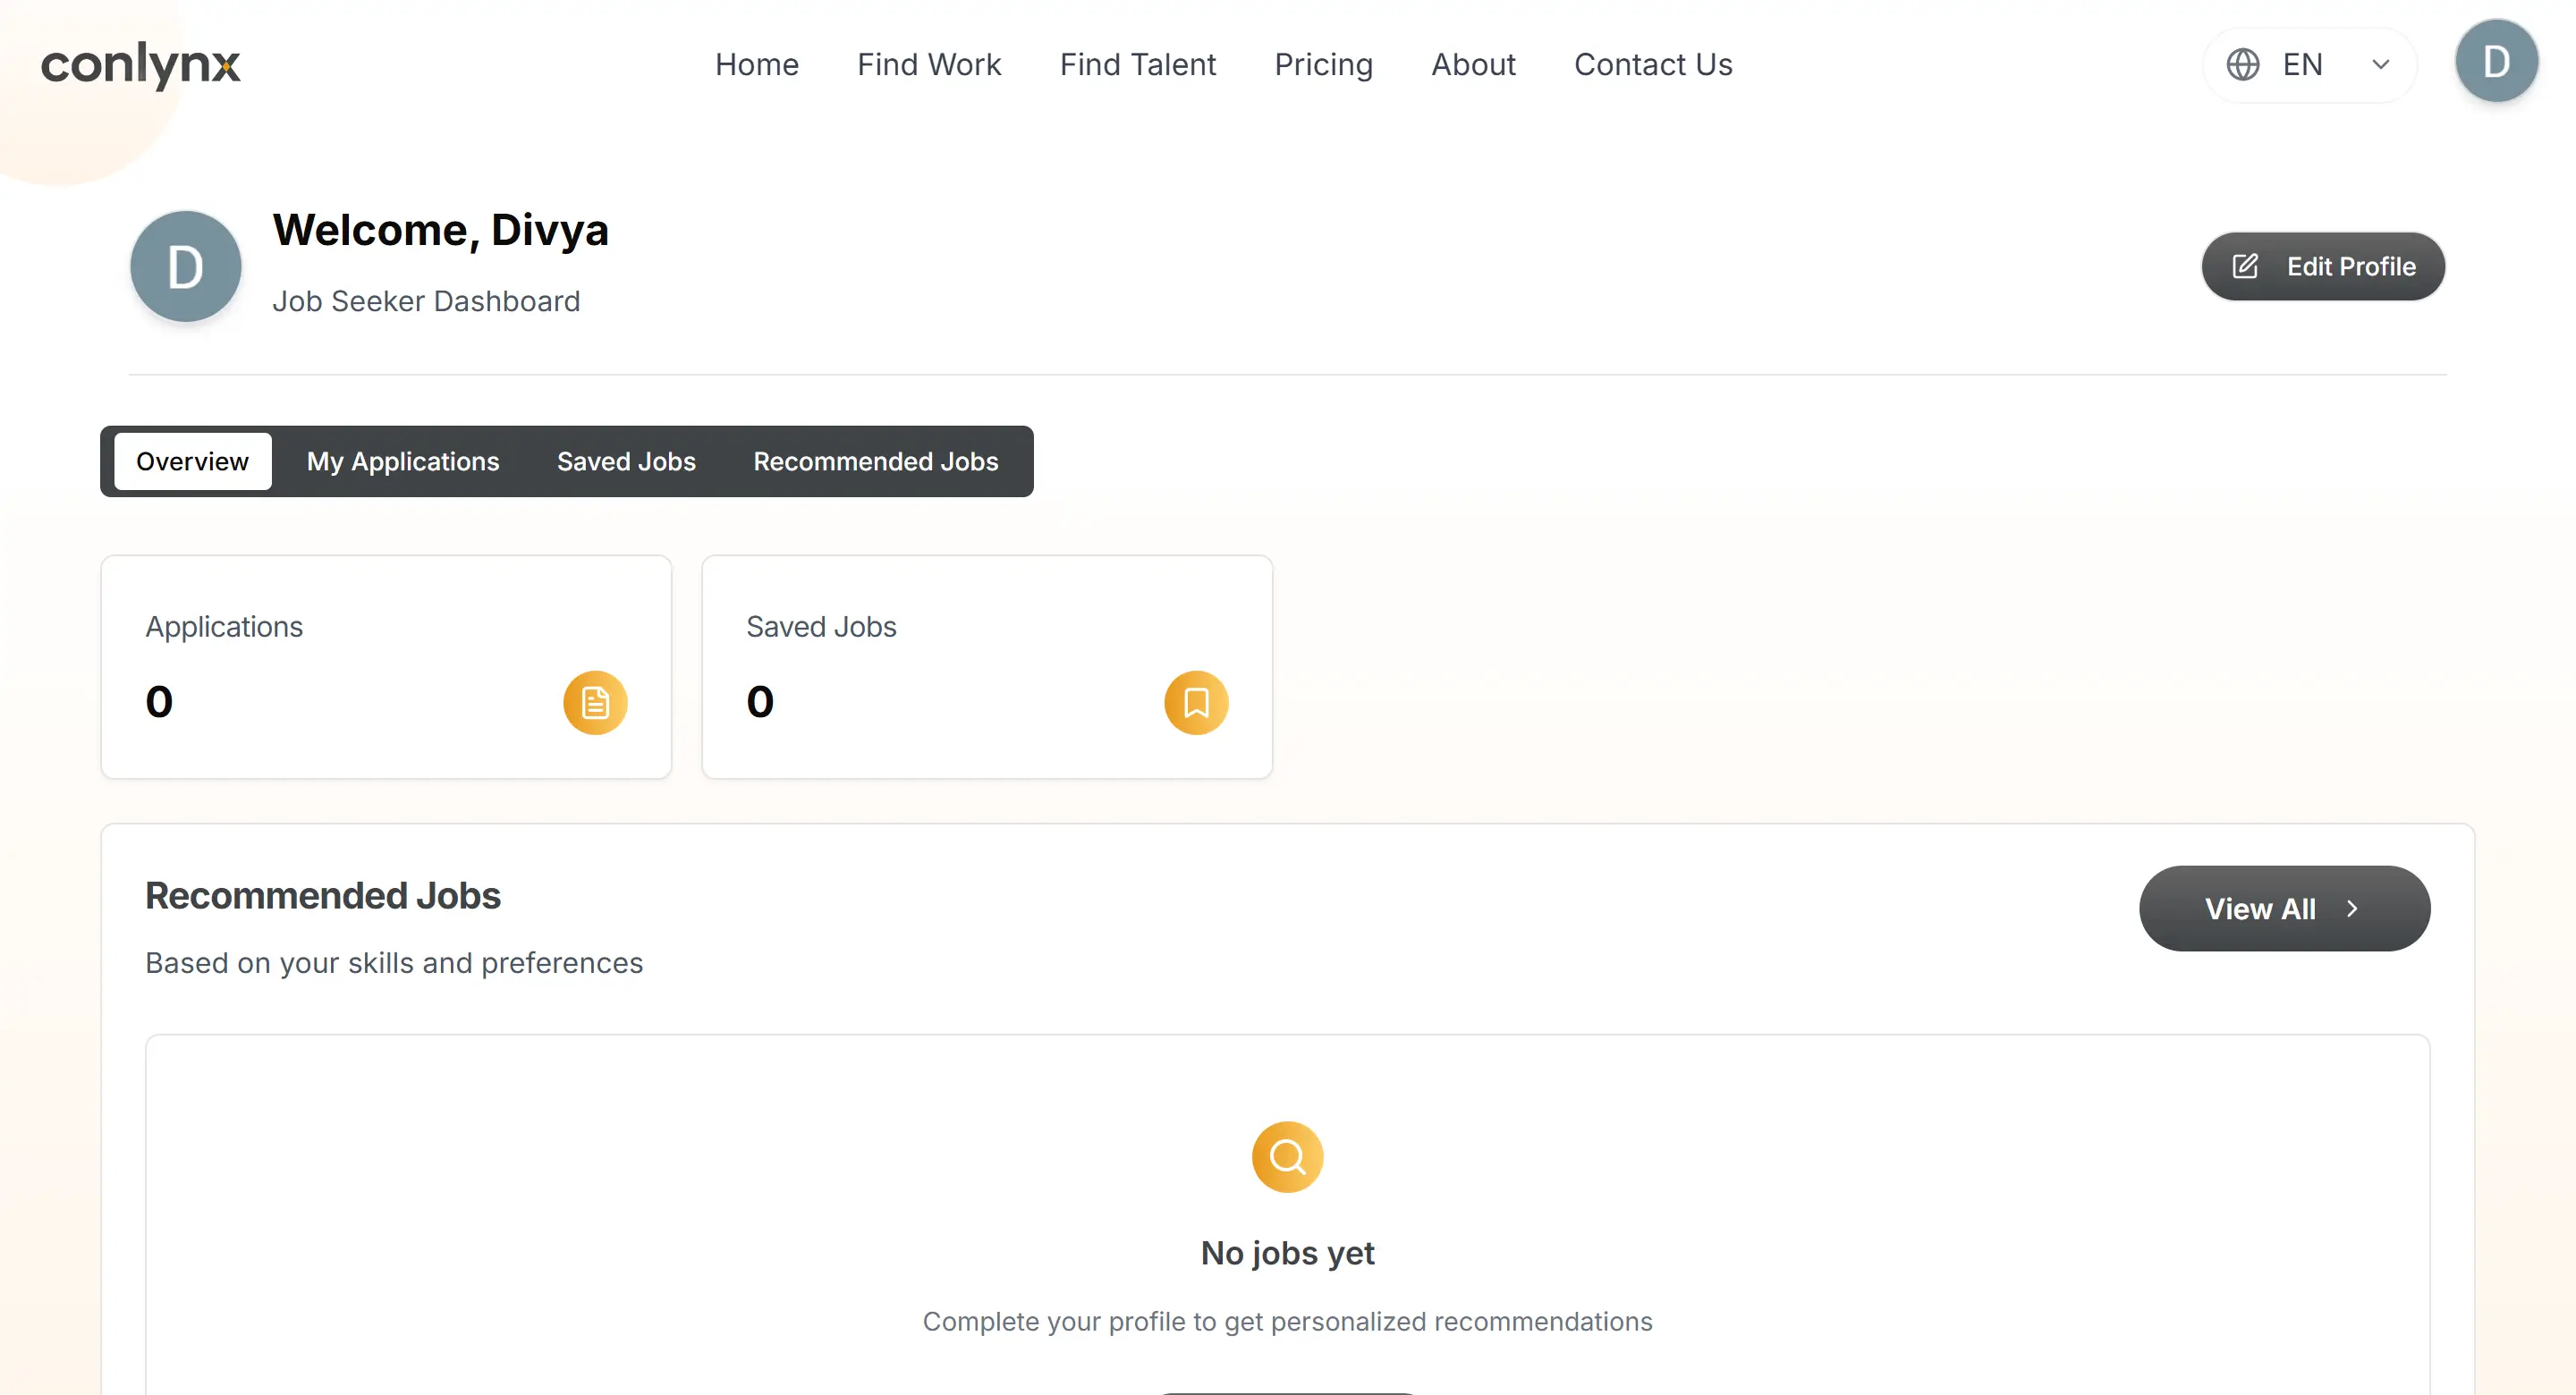
Task: Open Find Work in navigation
Action: (929, 65)
